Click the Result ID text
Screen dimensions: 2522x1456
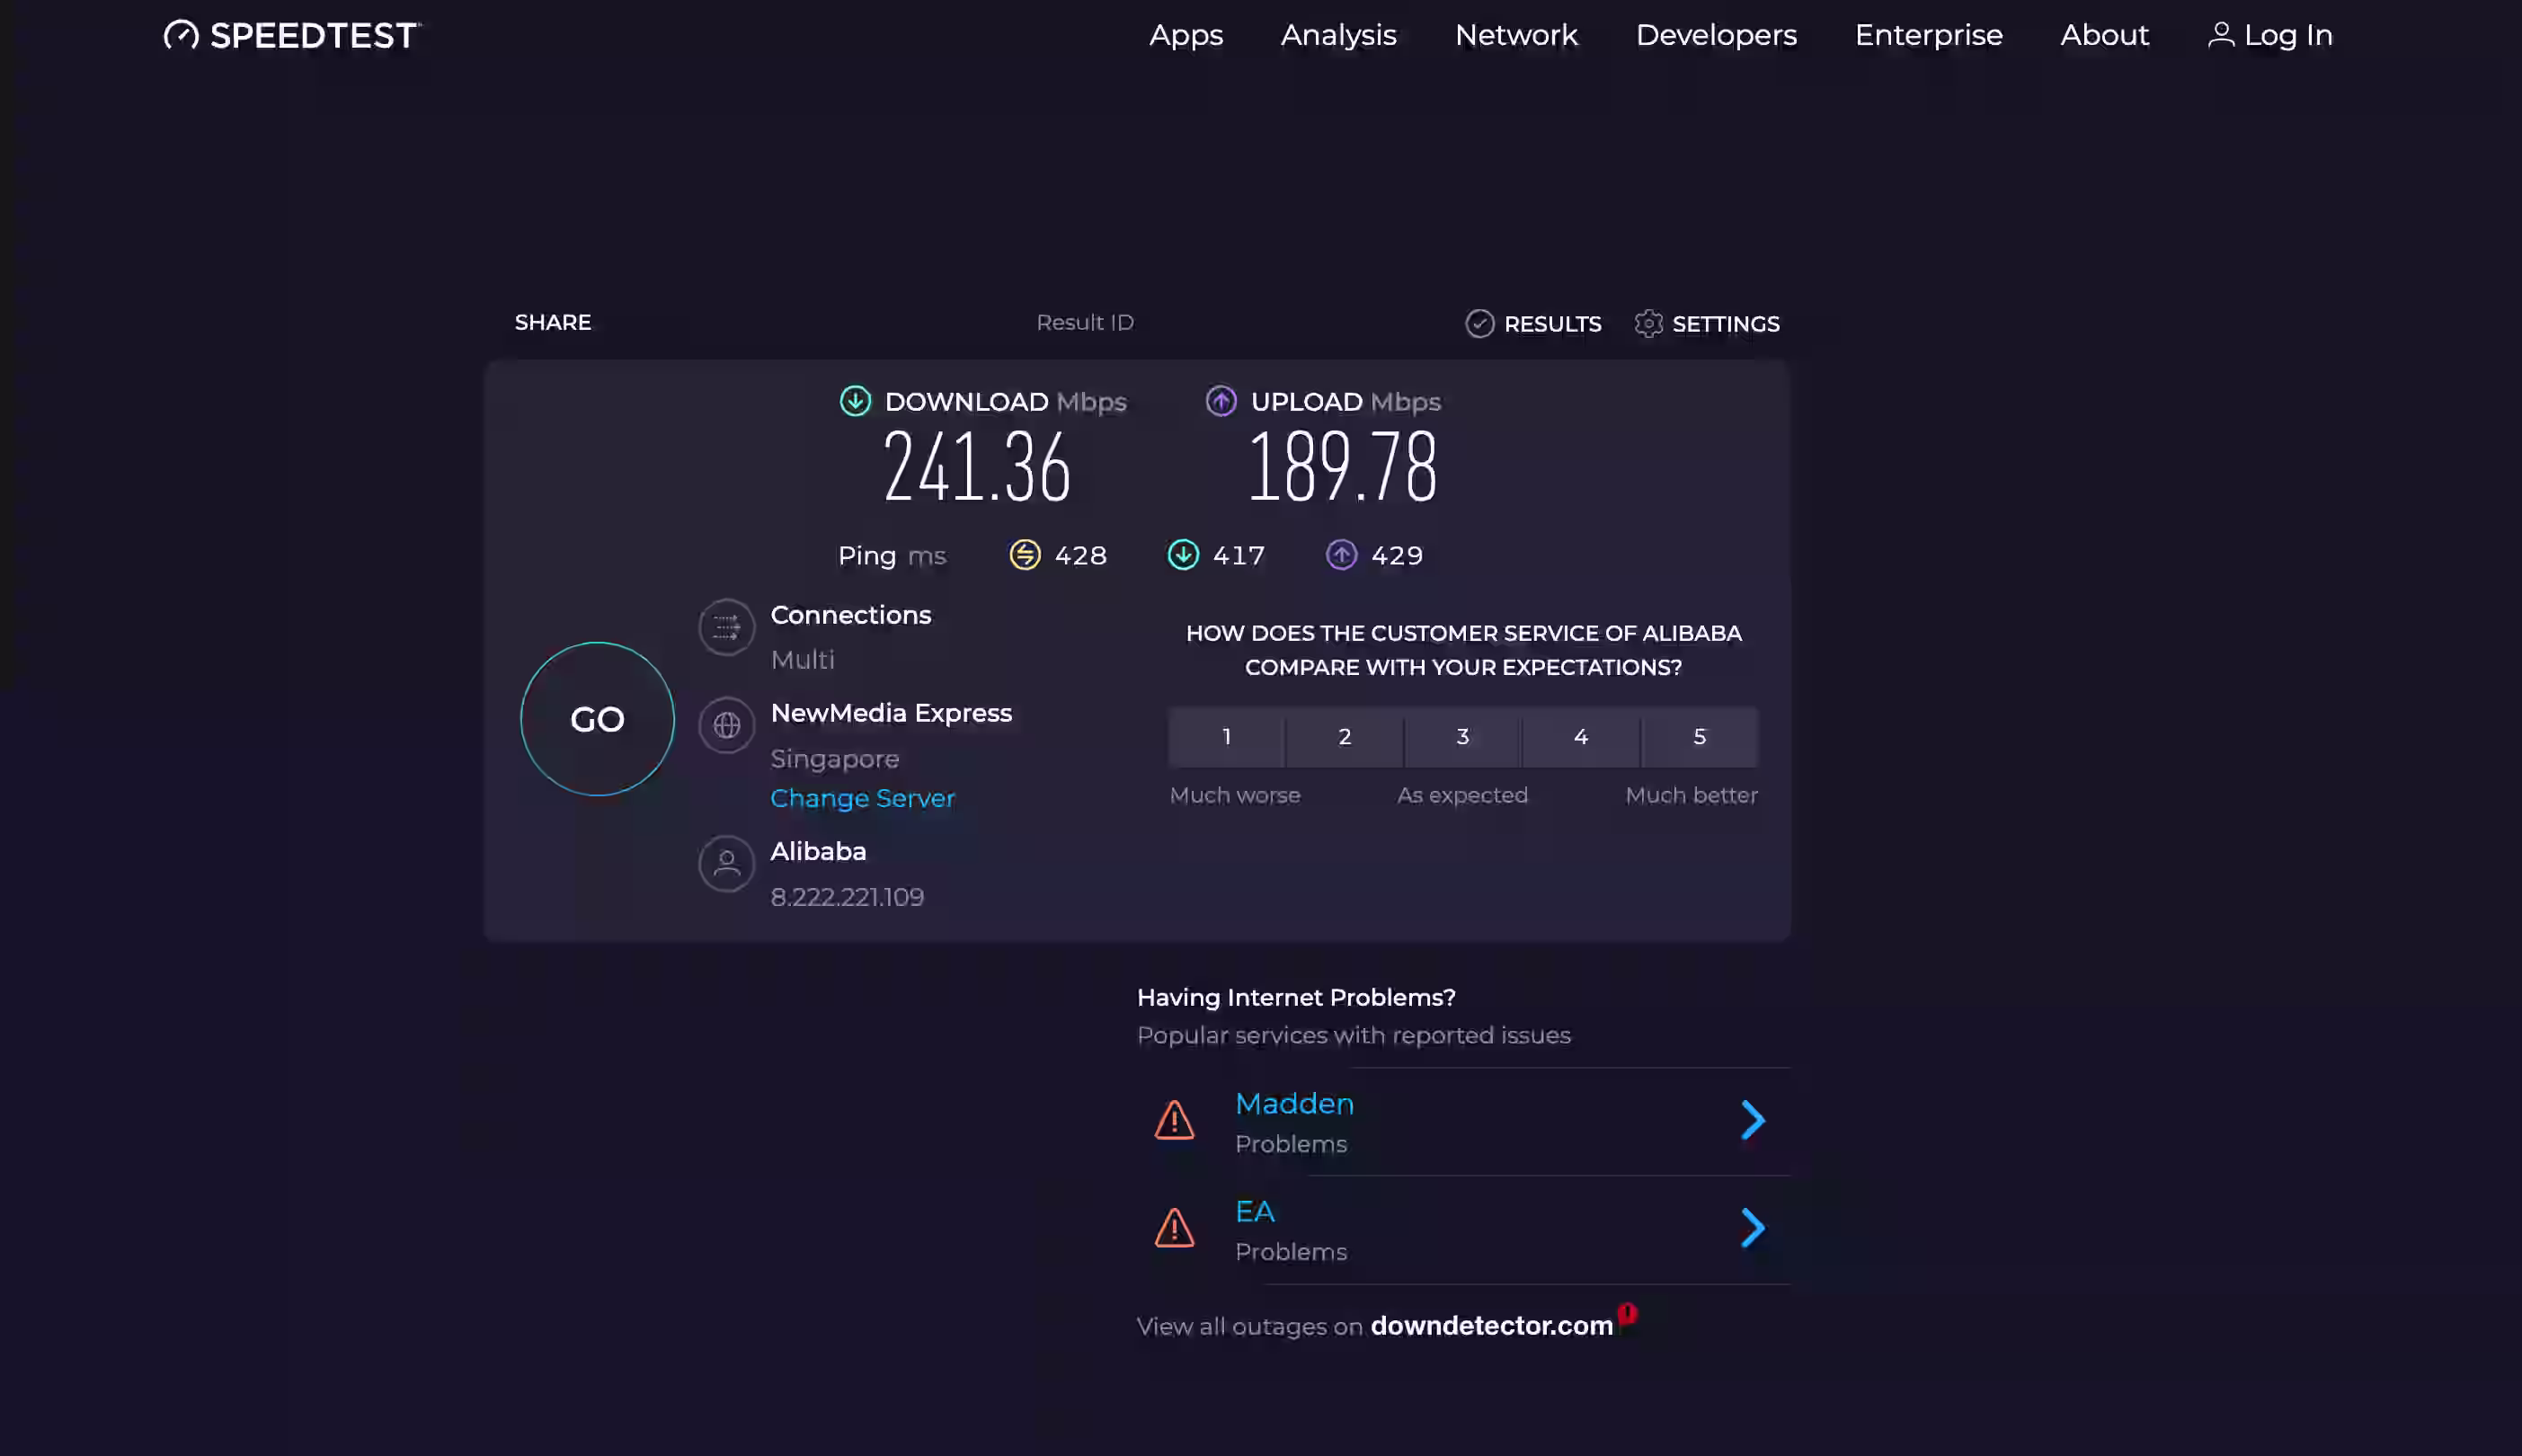click(x=1085, y=322)
